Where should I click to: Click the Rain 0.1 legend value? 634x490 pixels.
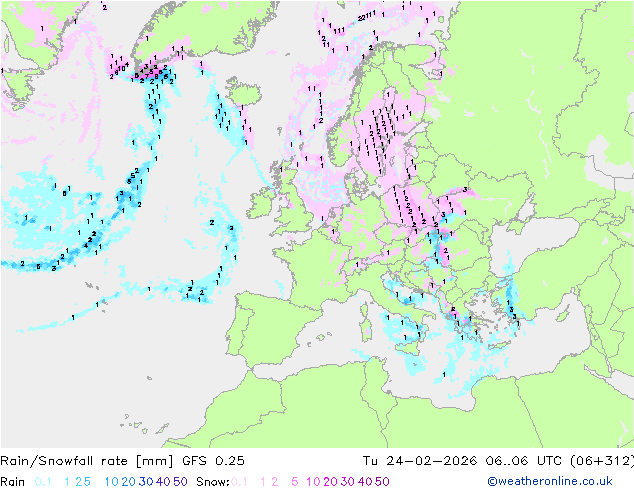pyautogui.click(x=43, y=482)
